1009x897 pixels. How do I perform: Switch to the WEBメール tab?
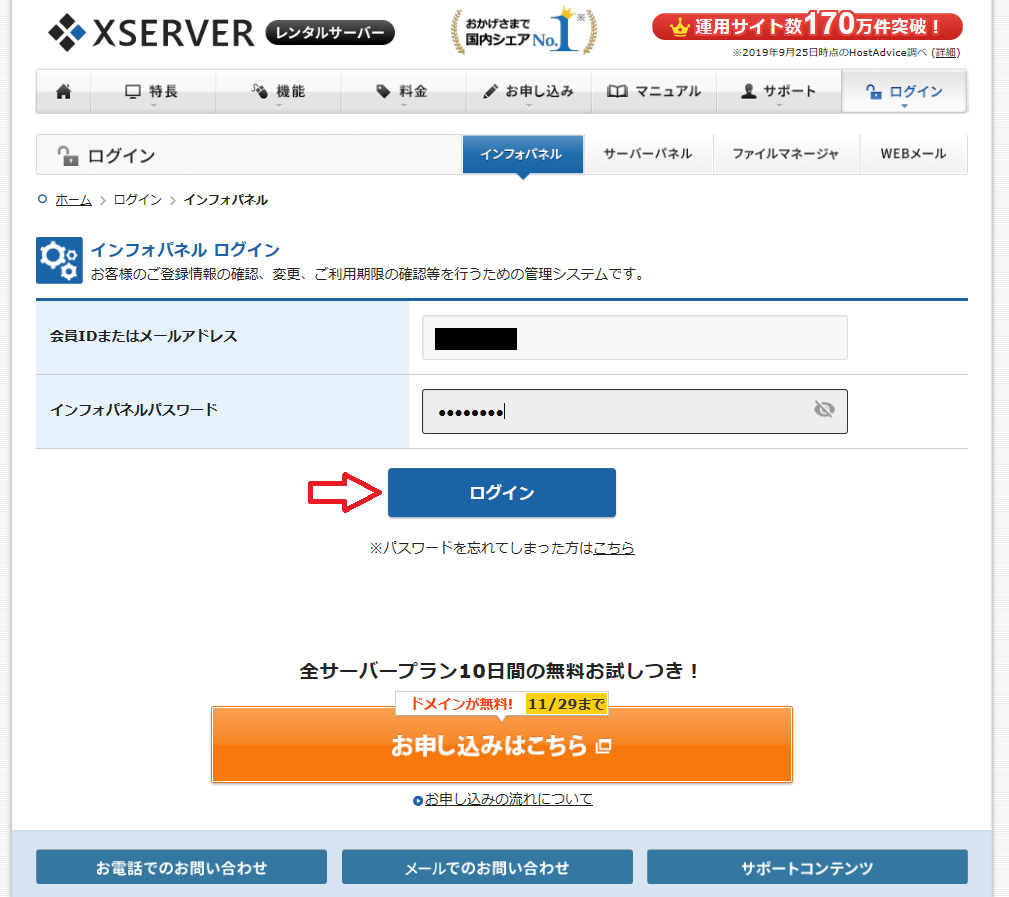click(x=913, y=154)
